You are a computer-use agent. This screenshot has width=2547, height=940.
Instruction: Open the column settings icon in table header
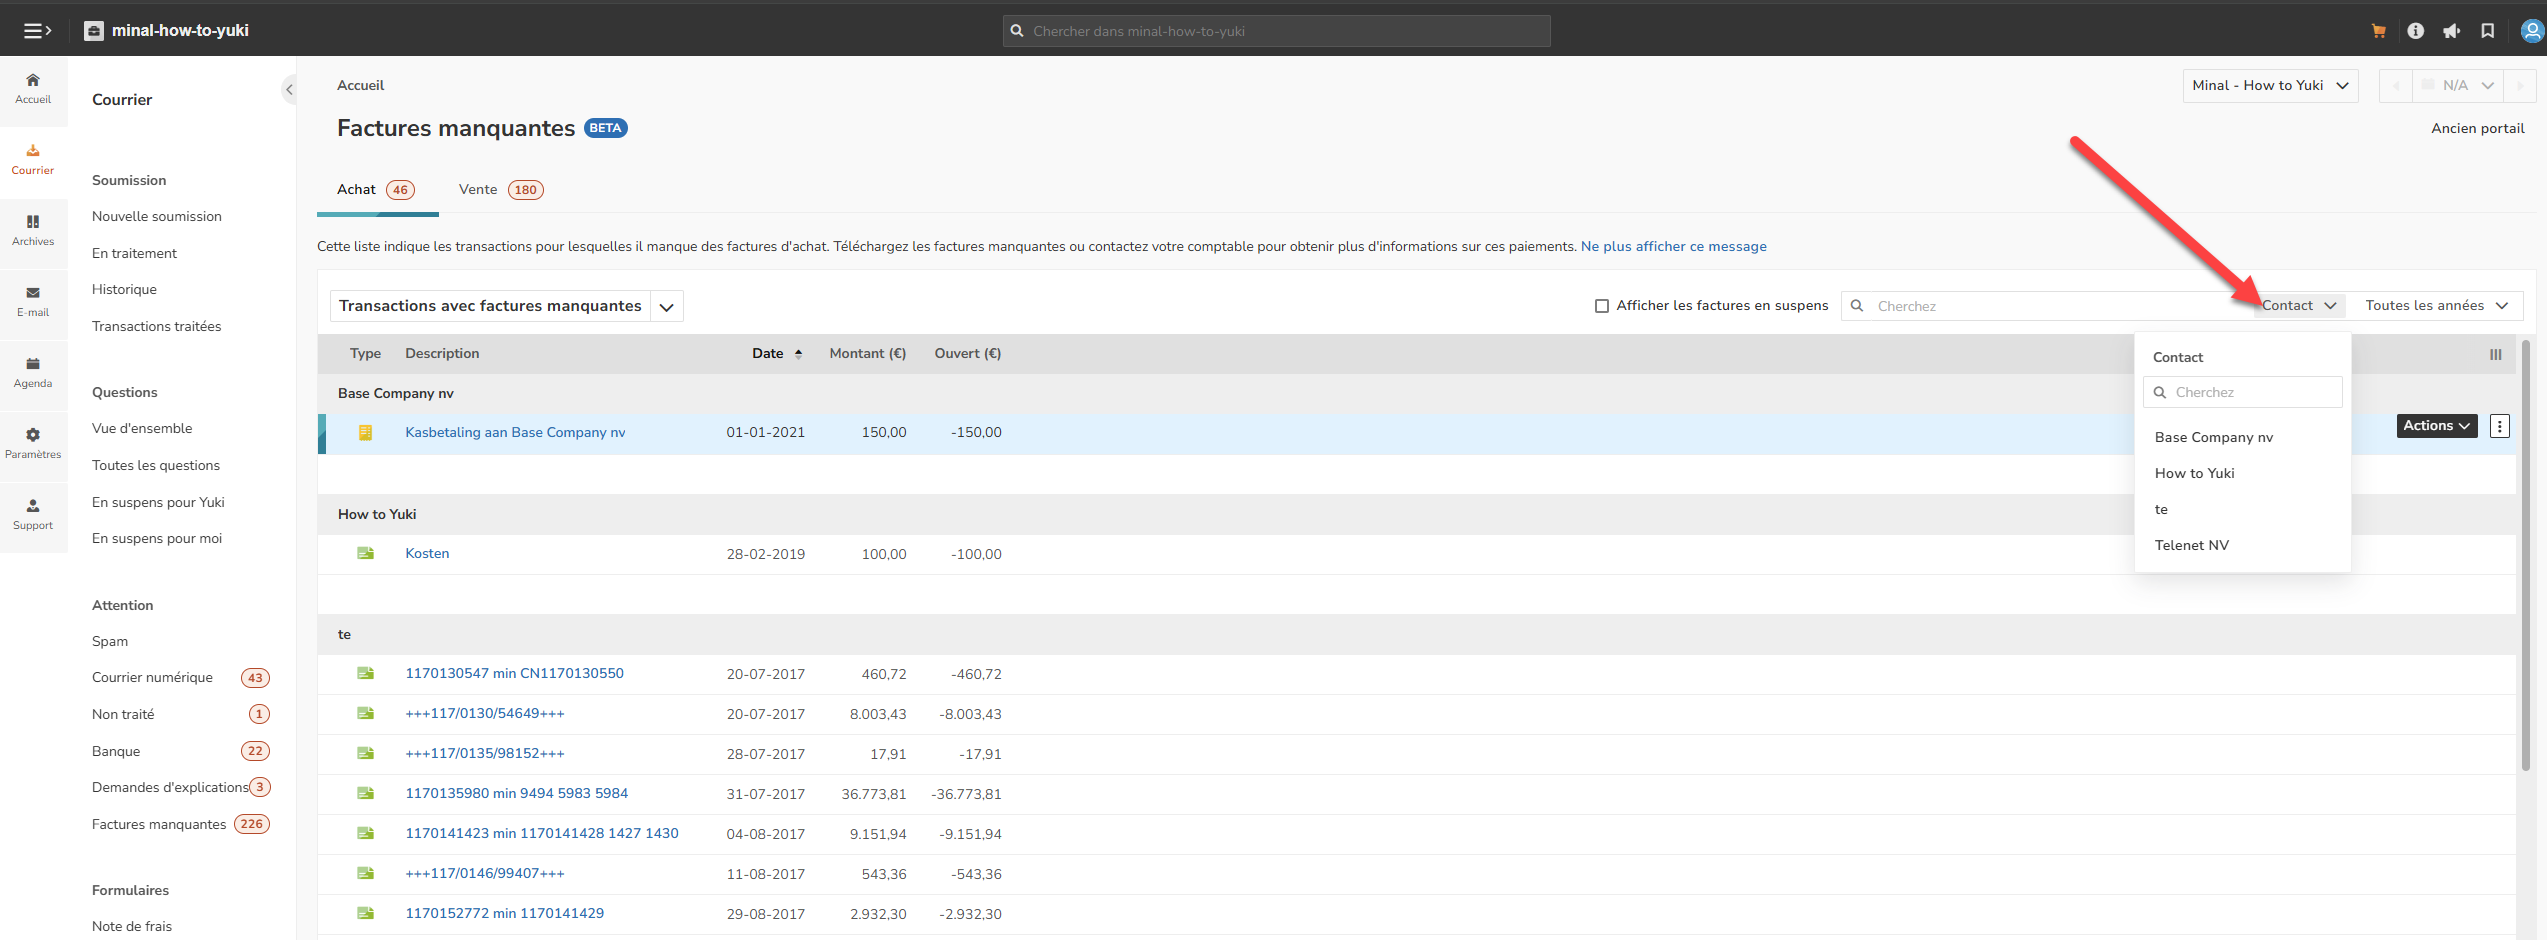coord(2496,354)
